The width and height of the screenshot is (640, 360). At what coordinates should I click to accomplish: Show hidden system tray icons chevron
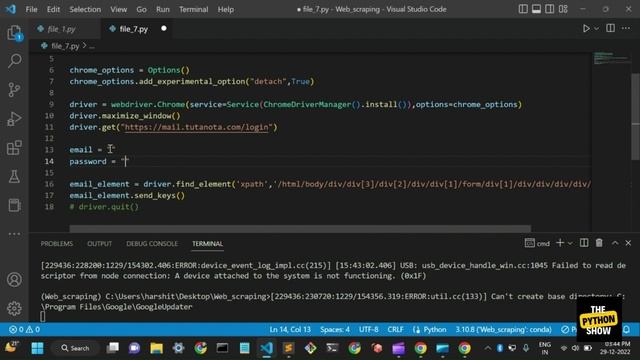click(487, 348)
